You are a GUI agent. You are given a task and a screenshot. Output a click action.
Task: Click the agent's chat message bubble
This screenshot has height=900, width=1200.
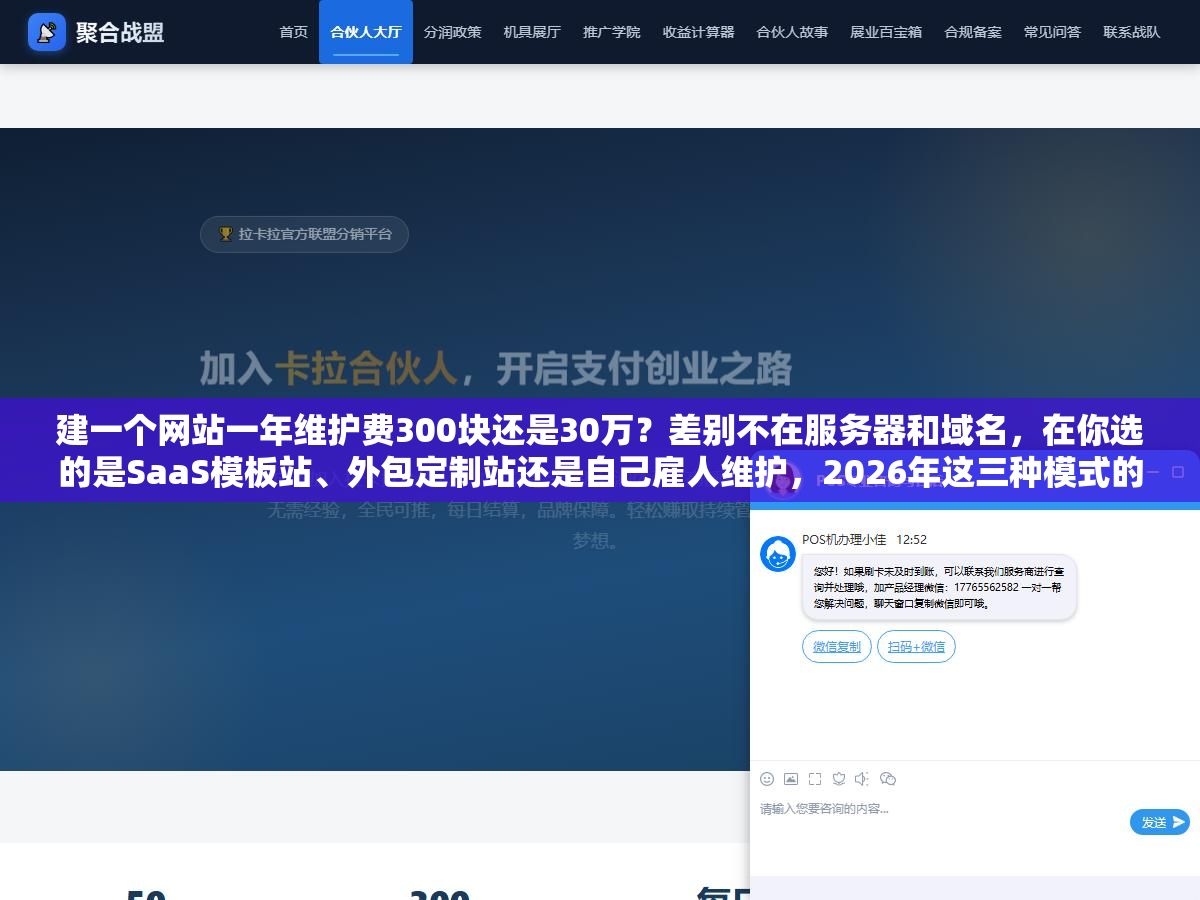click(939, 587)
